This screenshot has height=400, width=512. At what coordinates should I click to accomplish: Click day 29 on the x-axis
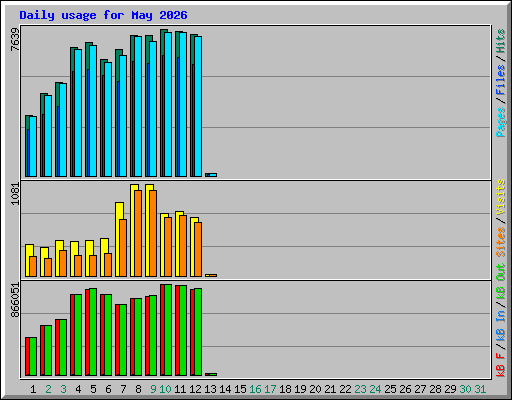(x=450, y=389)
